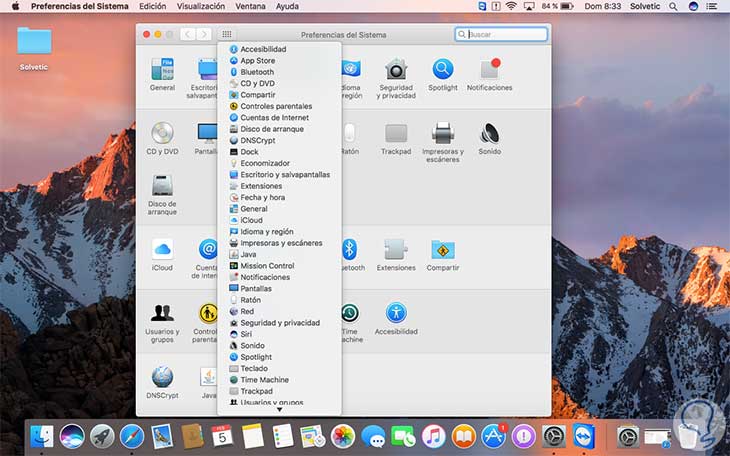Screen dimensions: 730x456
Task: Open Messages icon in the Dock
Action: [x=373, y=436]
